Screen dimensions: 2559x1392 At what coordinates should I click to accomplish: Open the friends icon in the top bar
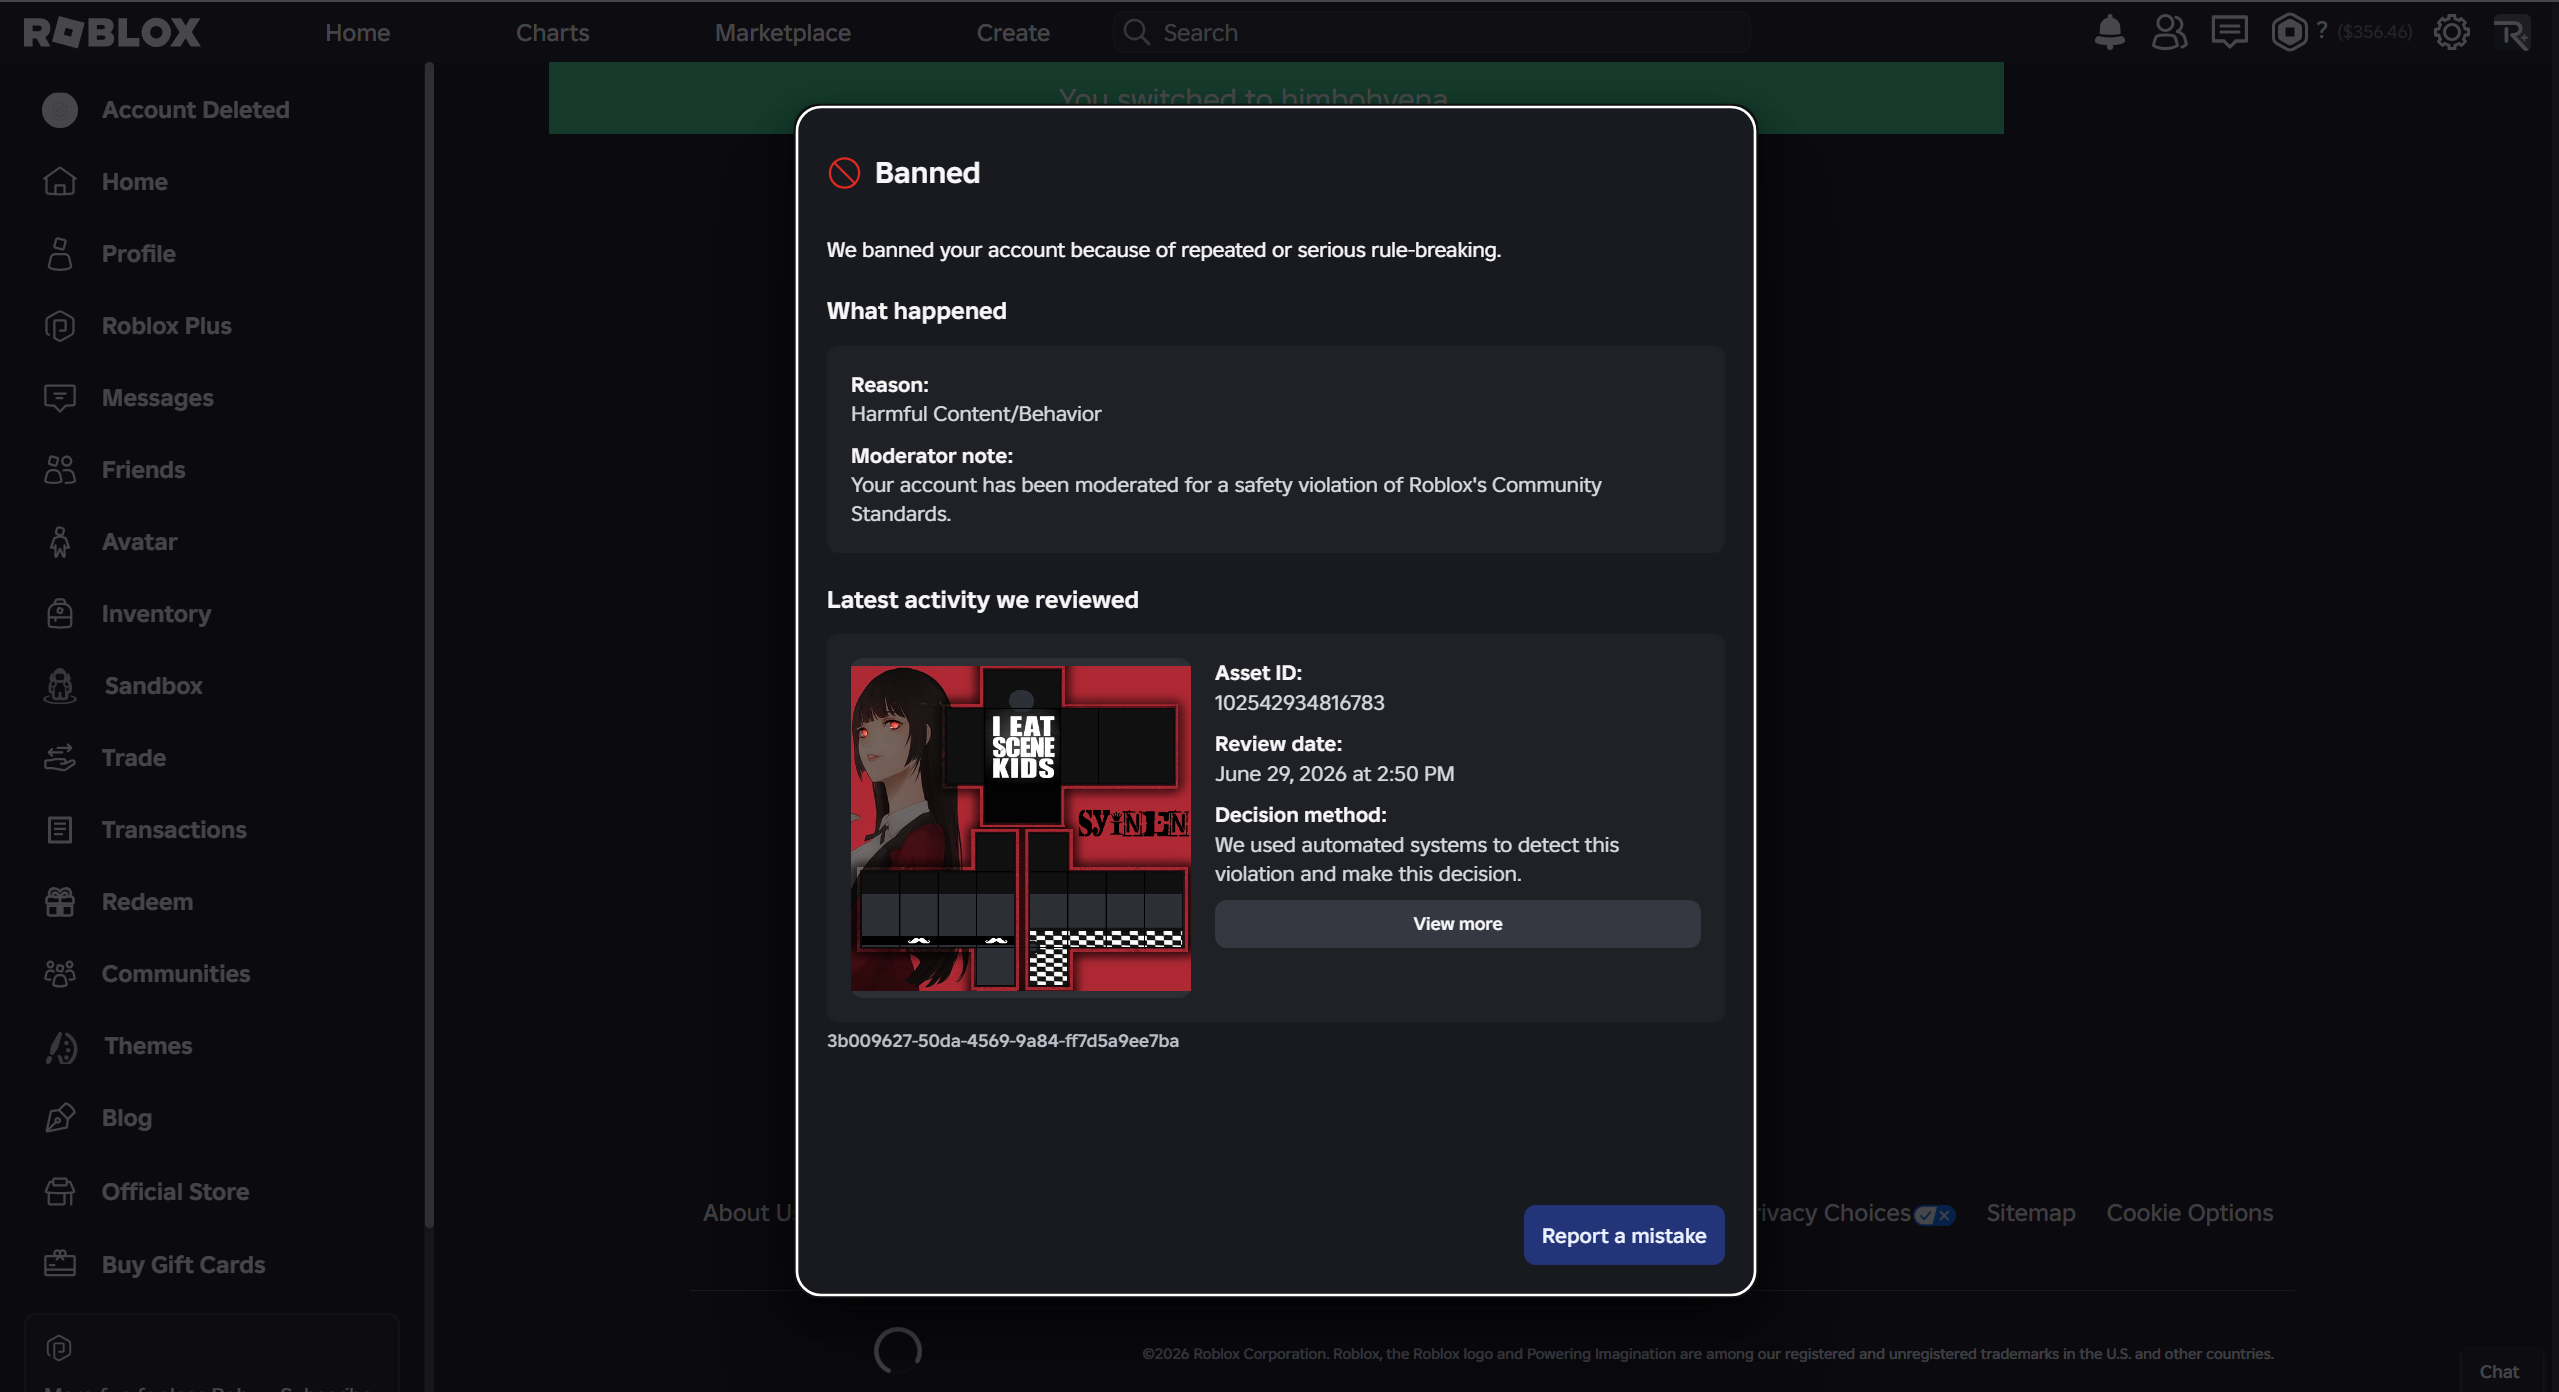pos(2169,32)
